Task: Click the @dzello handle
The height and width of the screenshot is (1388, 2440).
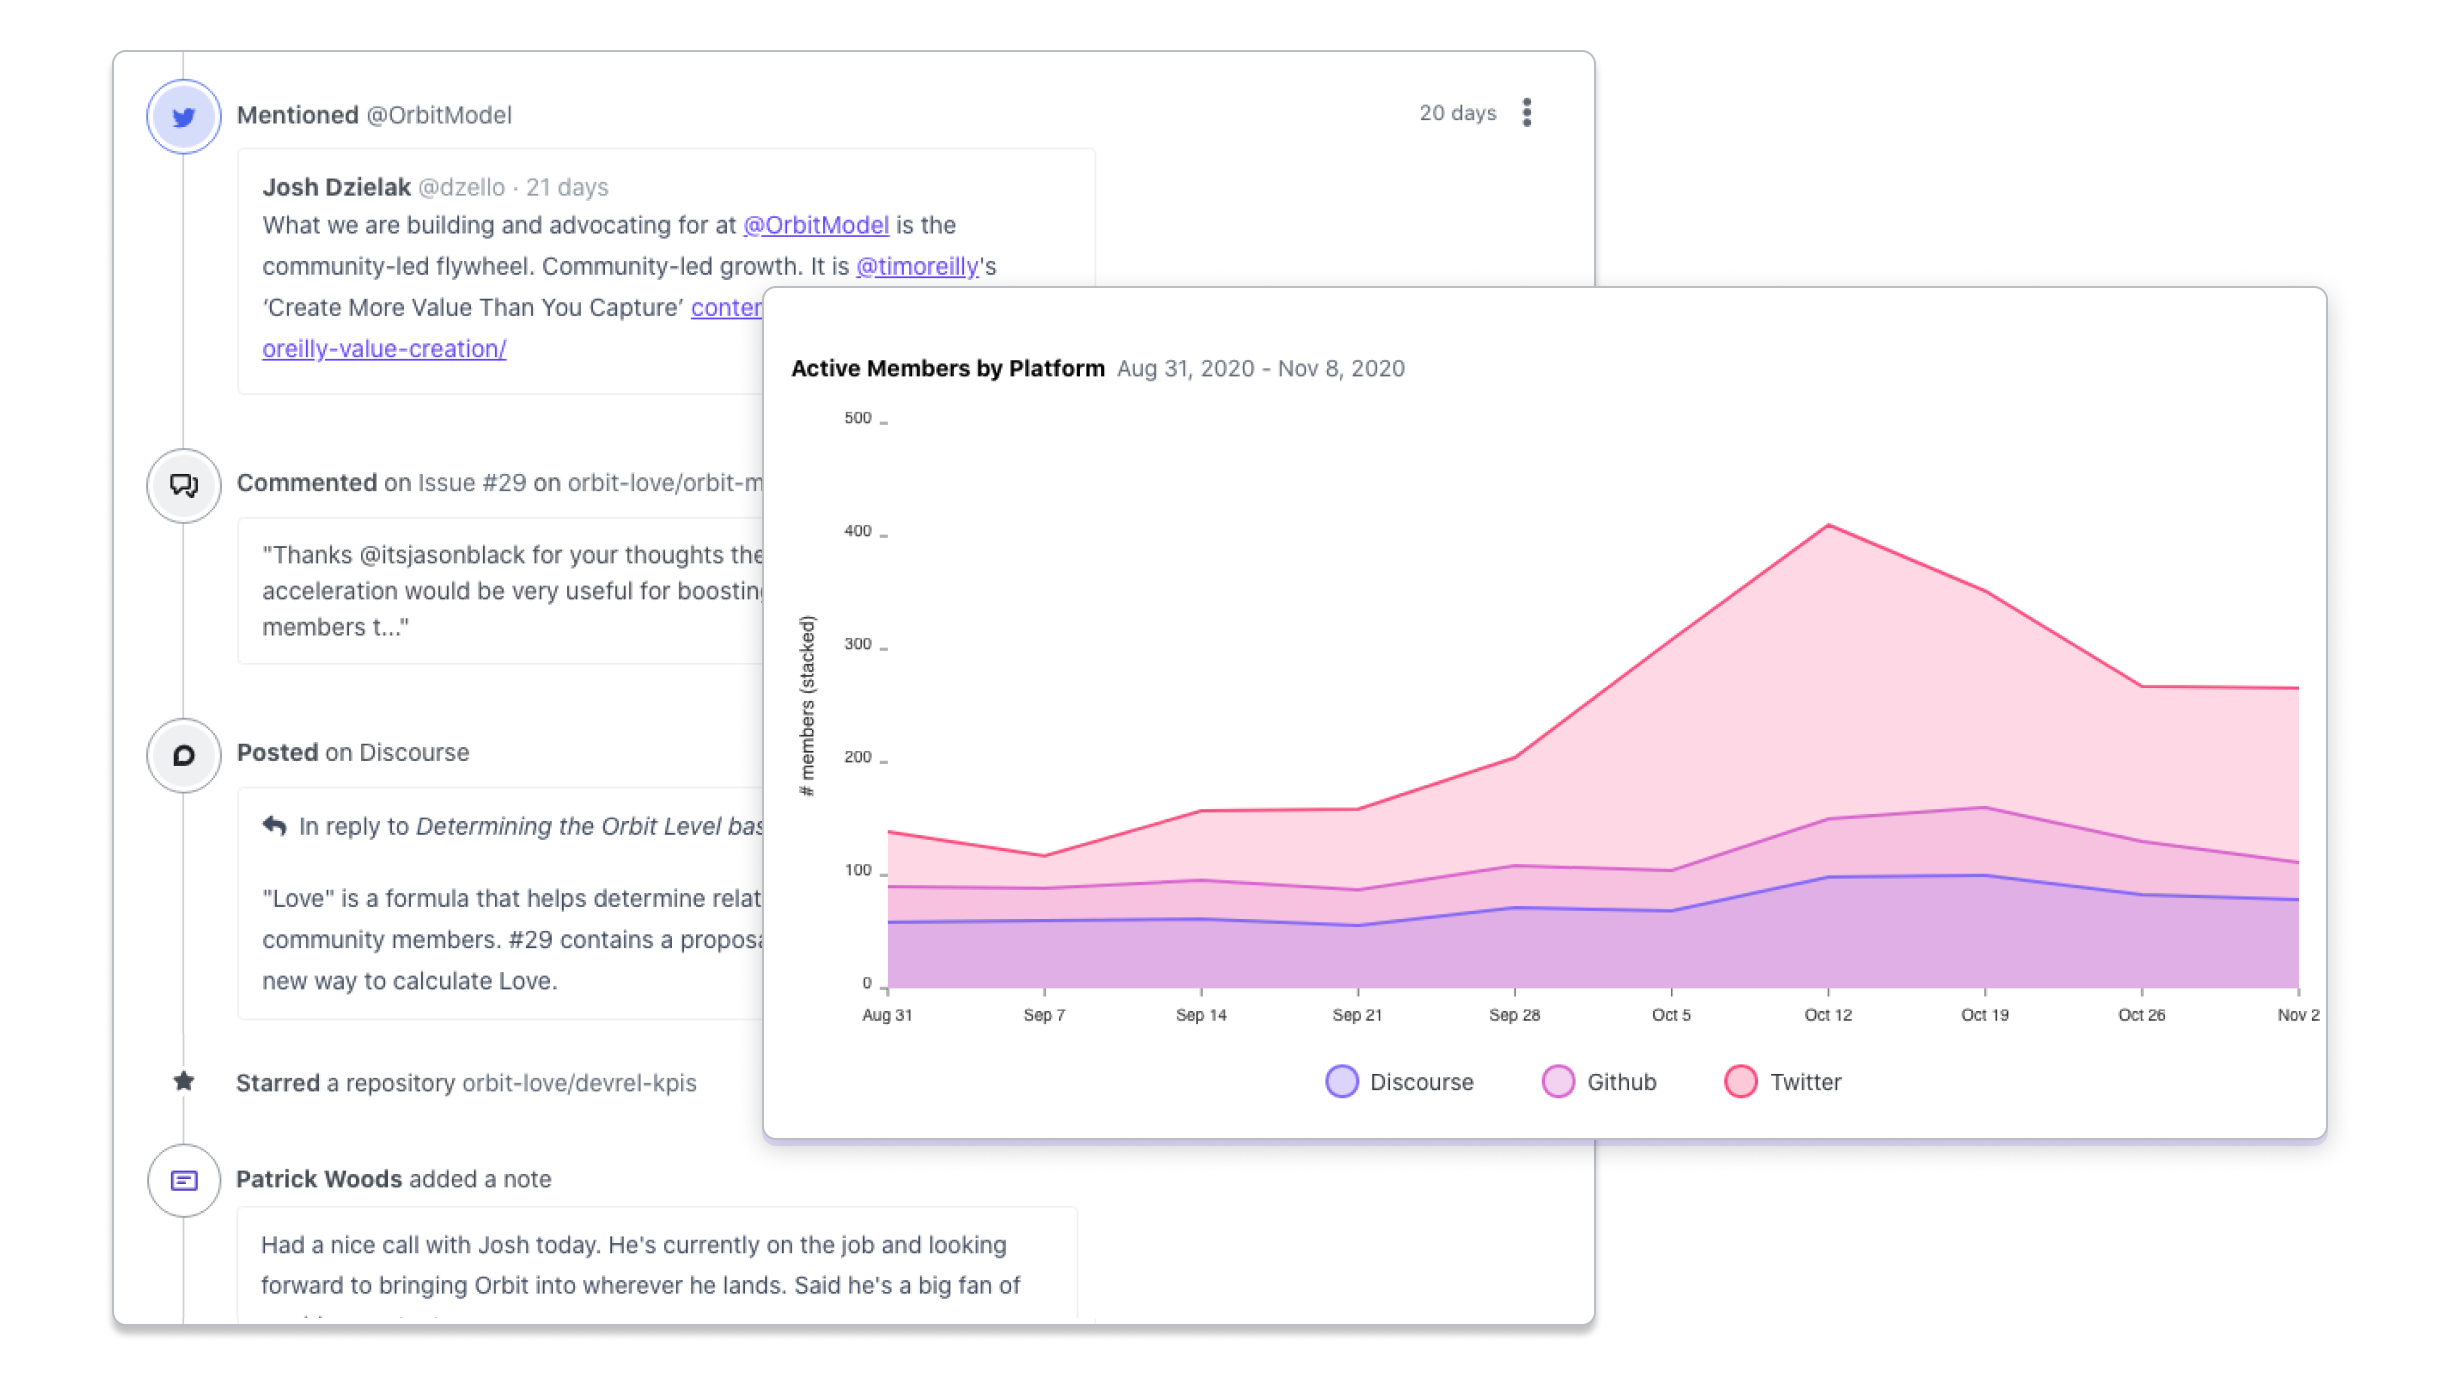Action: tap(461, 187)
